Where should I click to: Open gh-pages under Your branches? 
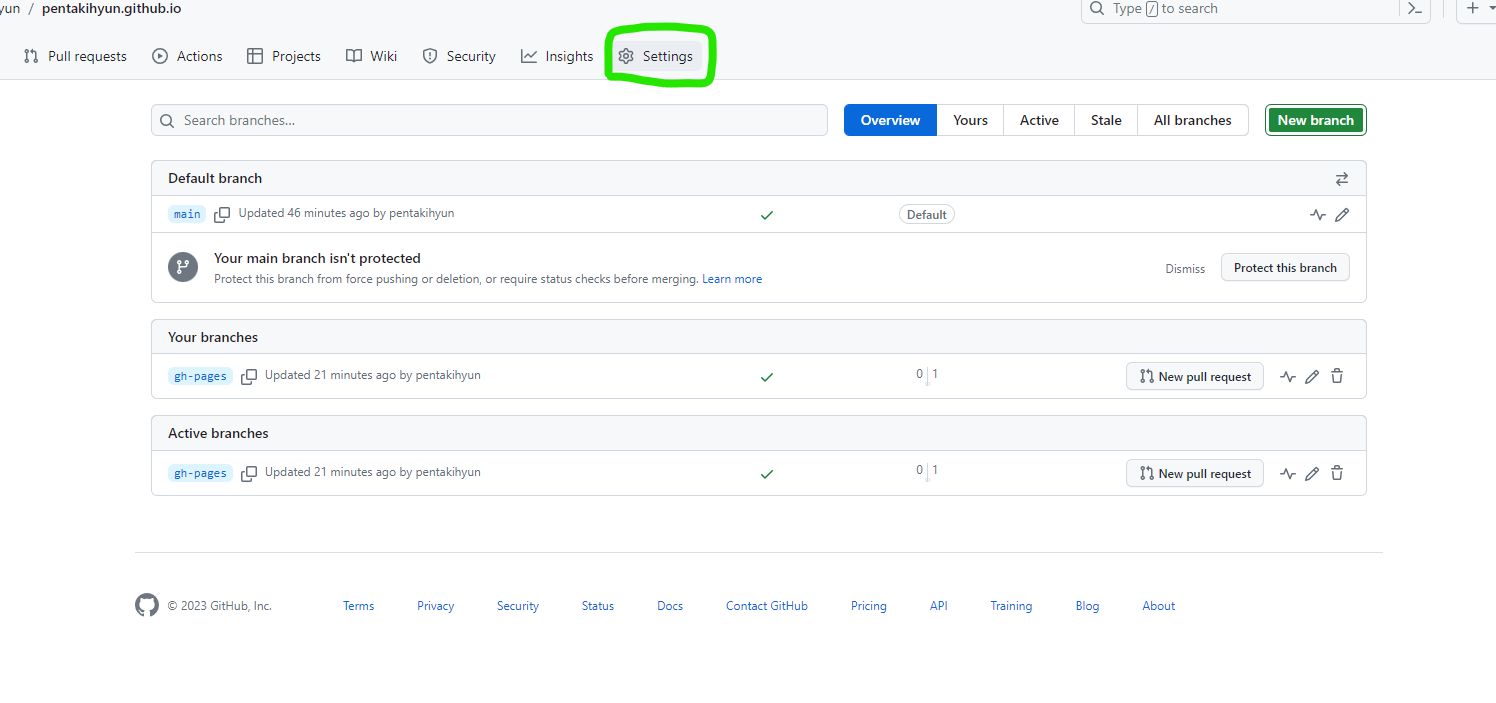200,377
